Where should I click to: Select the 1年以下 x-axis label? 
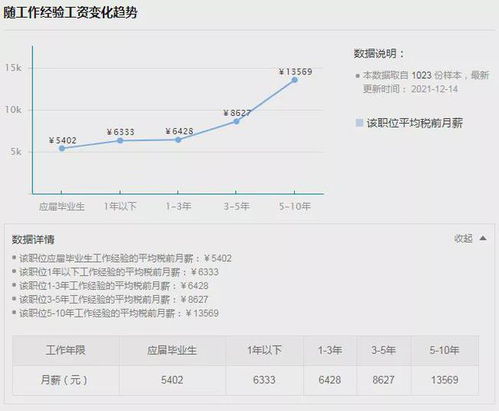click(x=120, y=206)
